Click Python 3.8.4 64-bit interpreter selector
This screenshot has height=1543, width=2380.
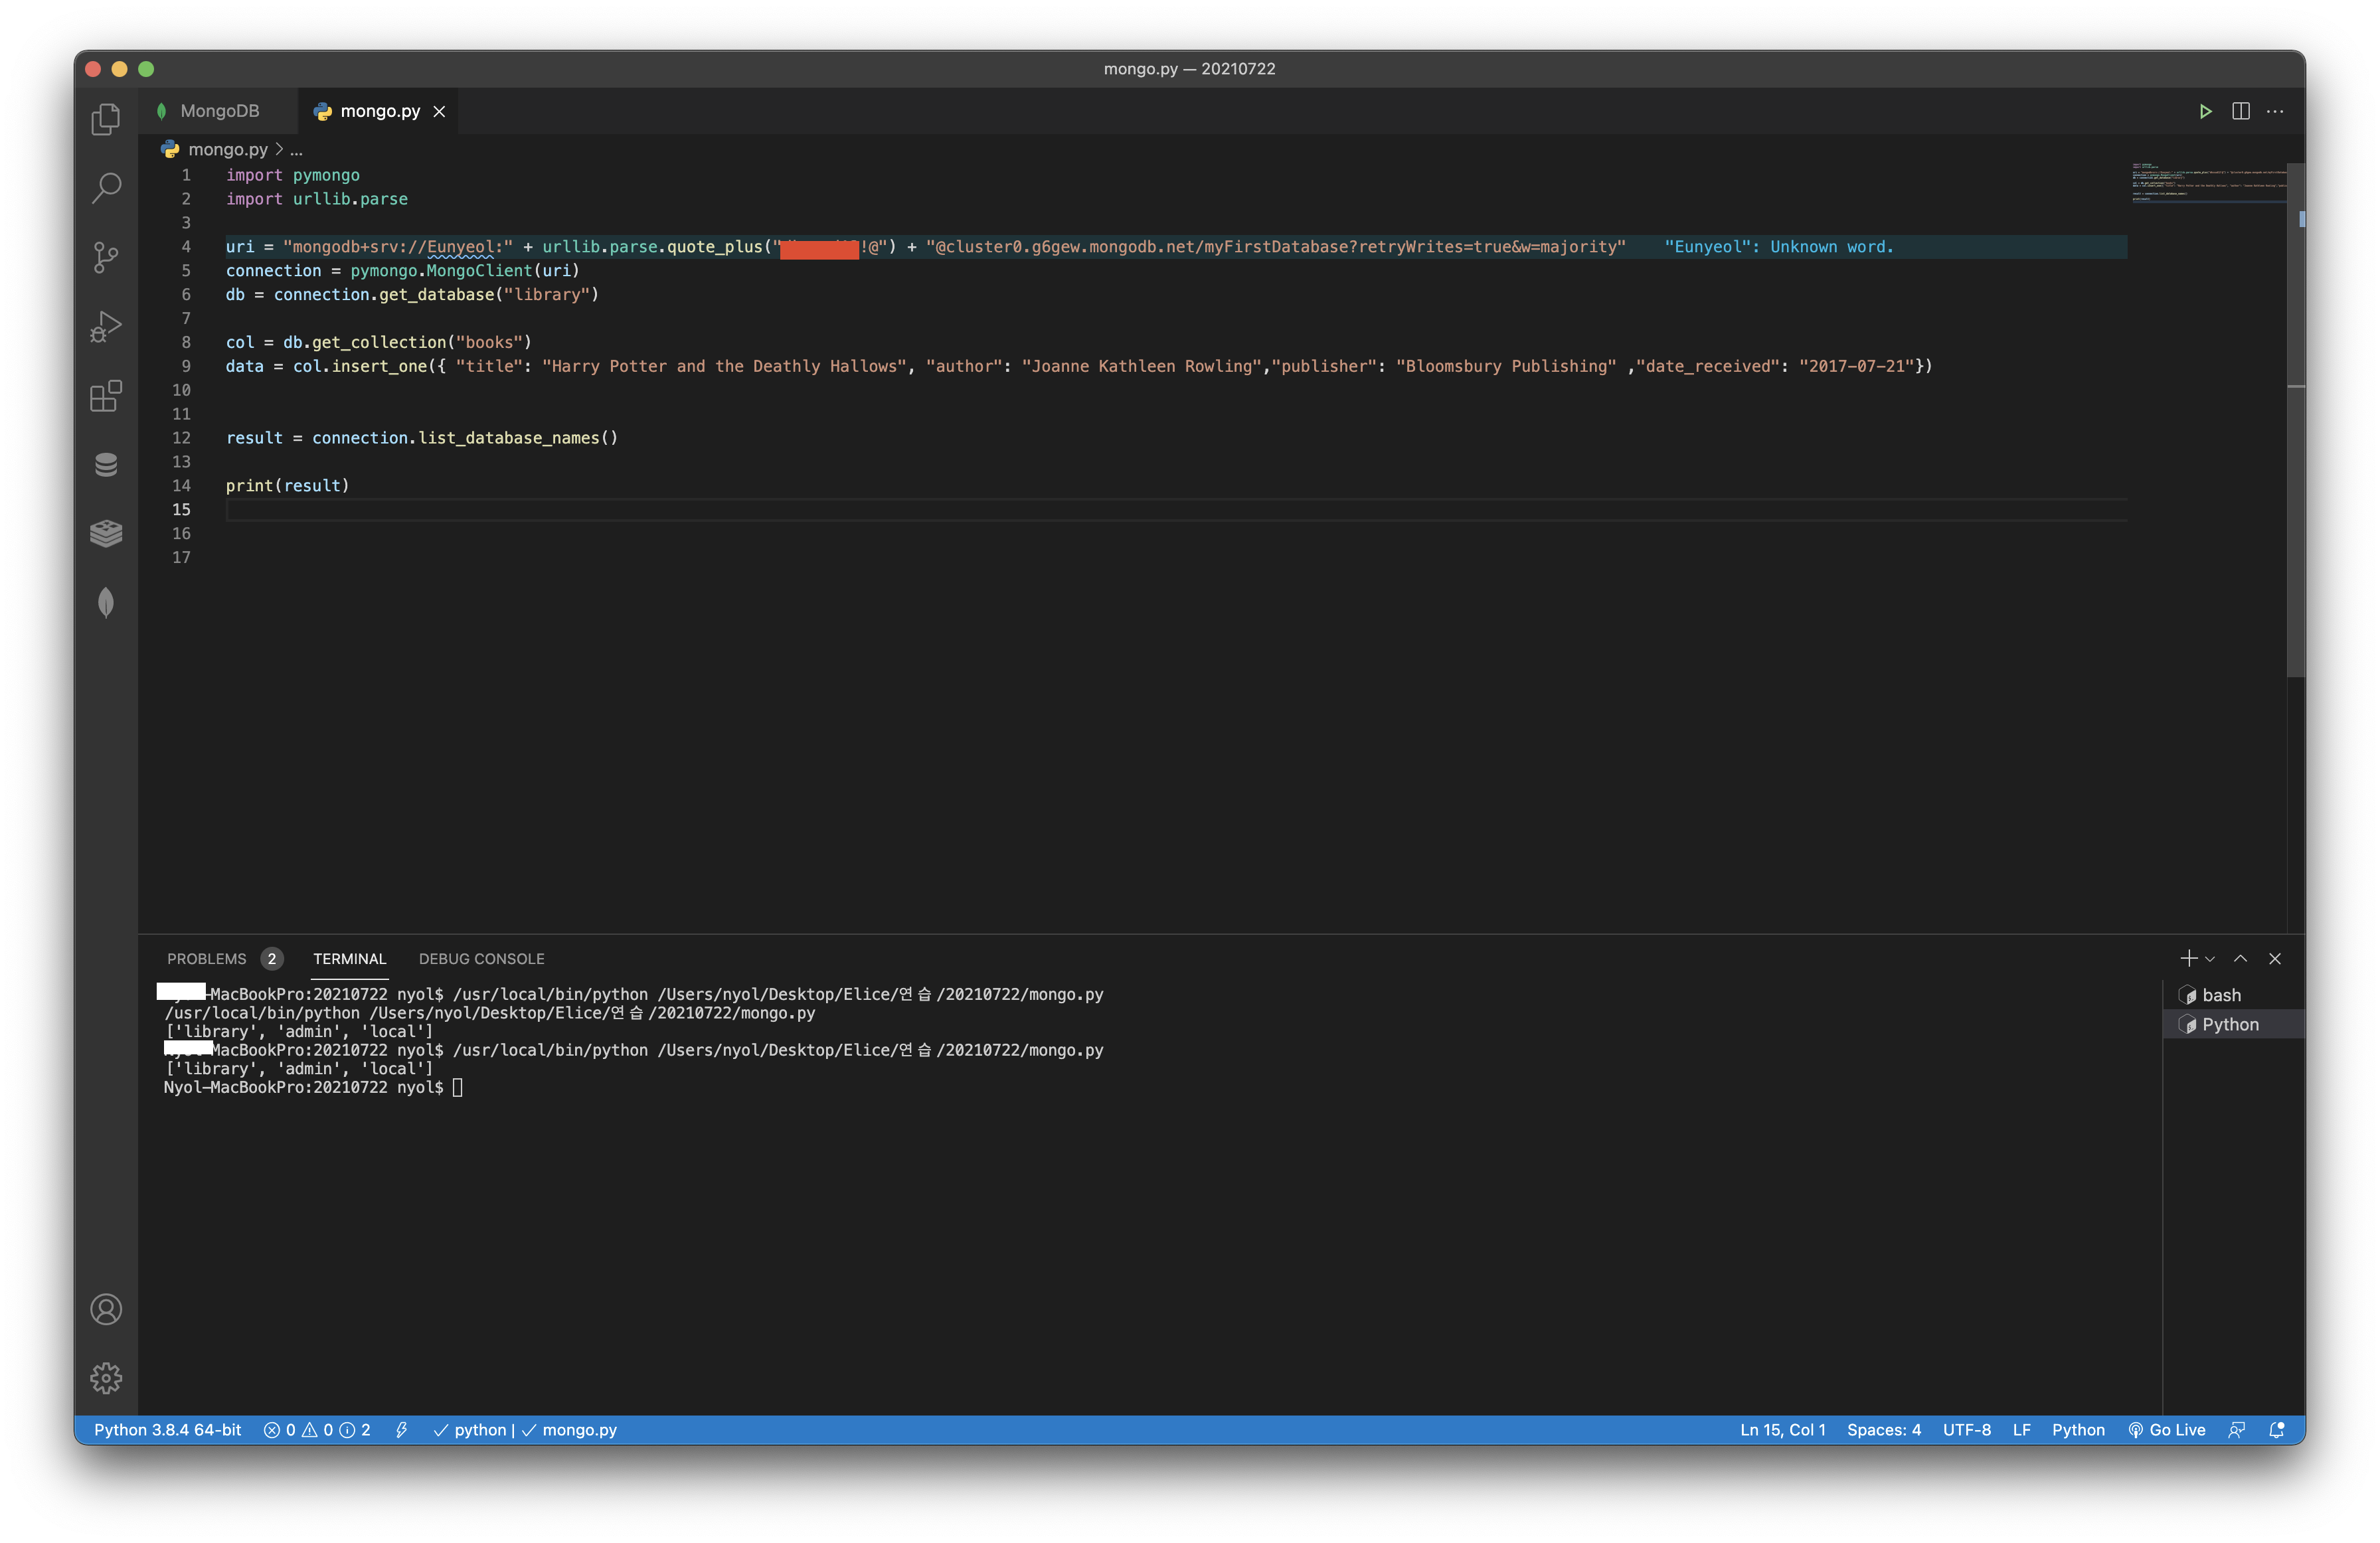coord(168,1430)
